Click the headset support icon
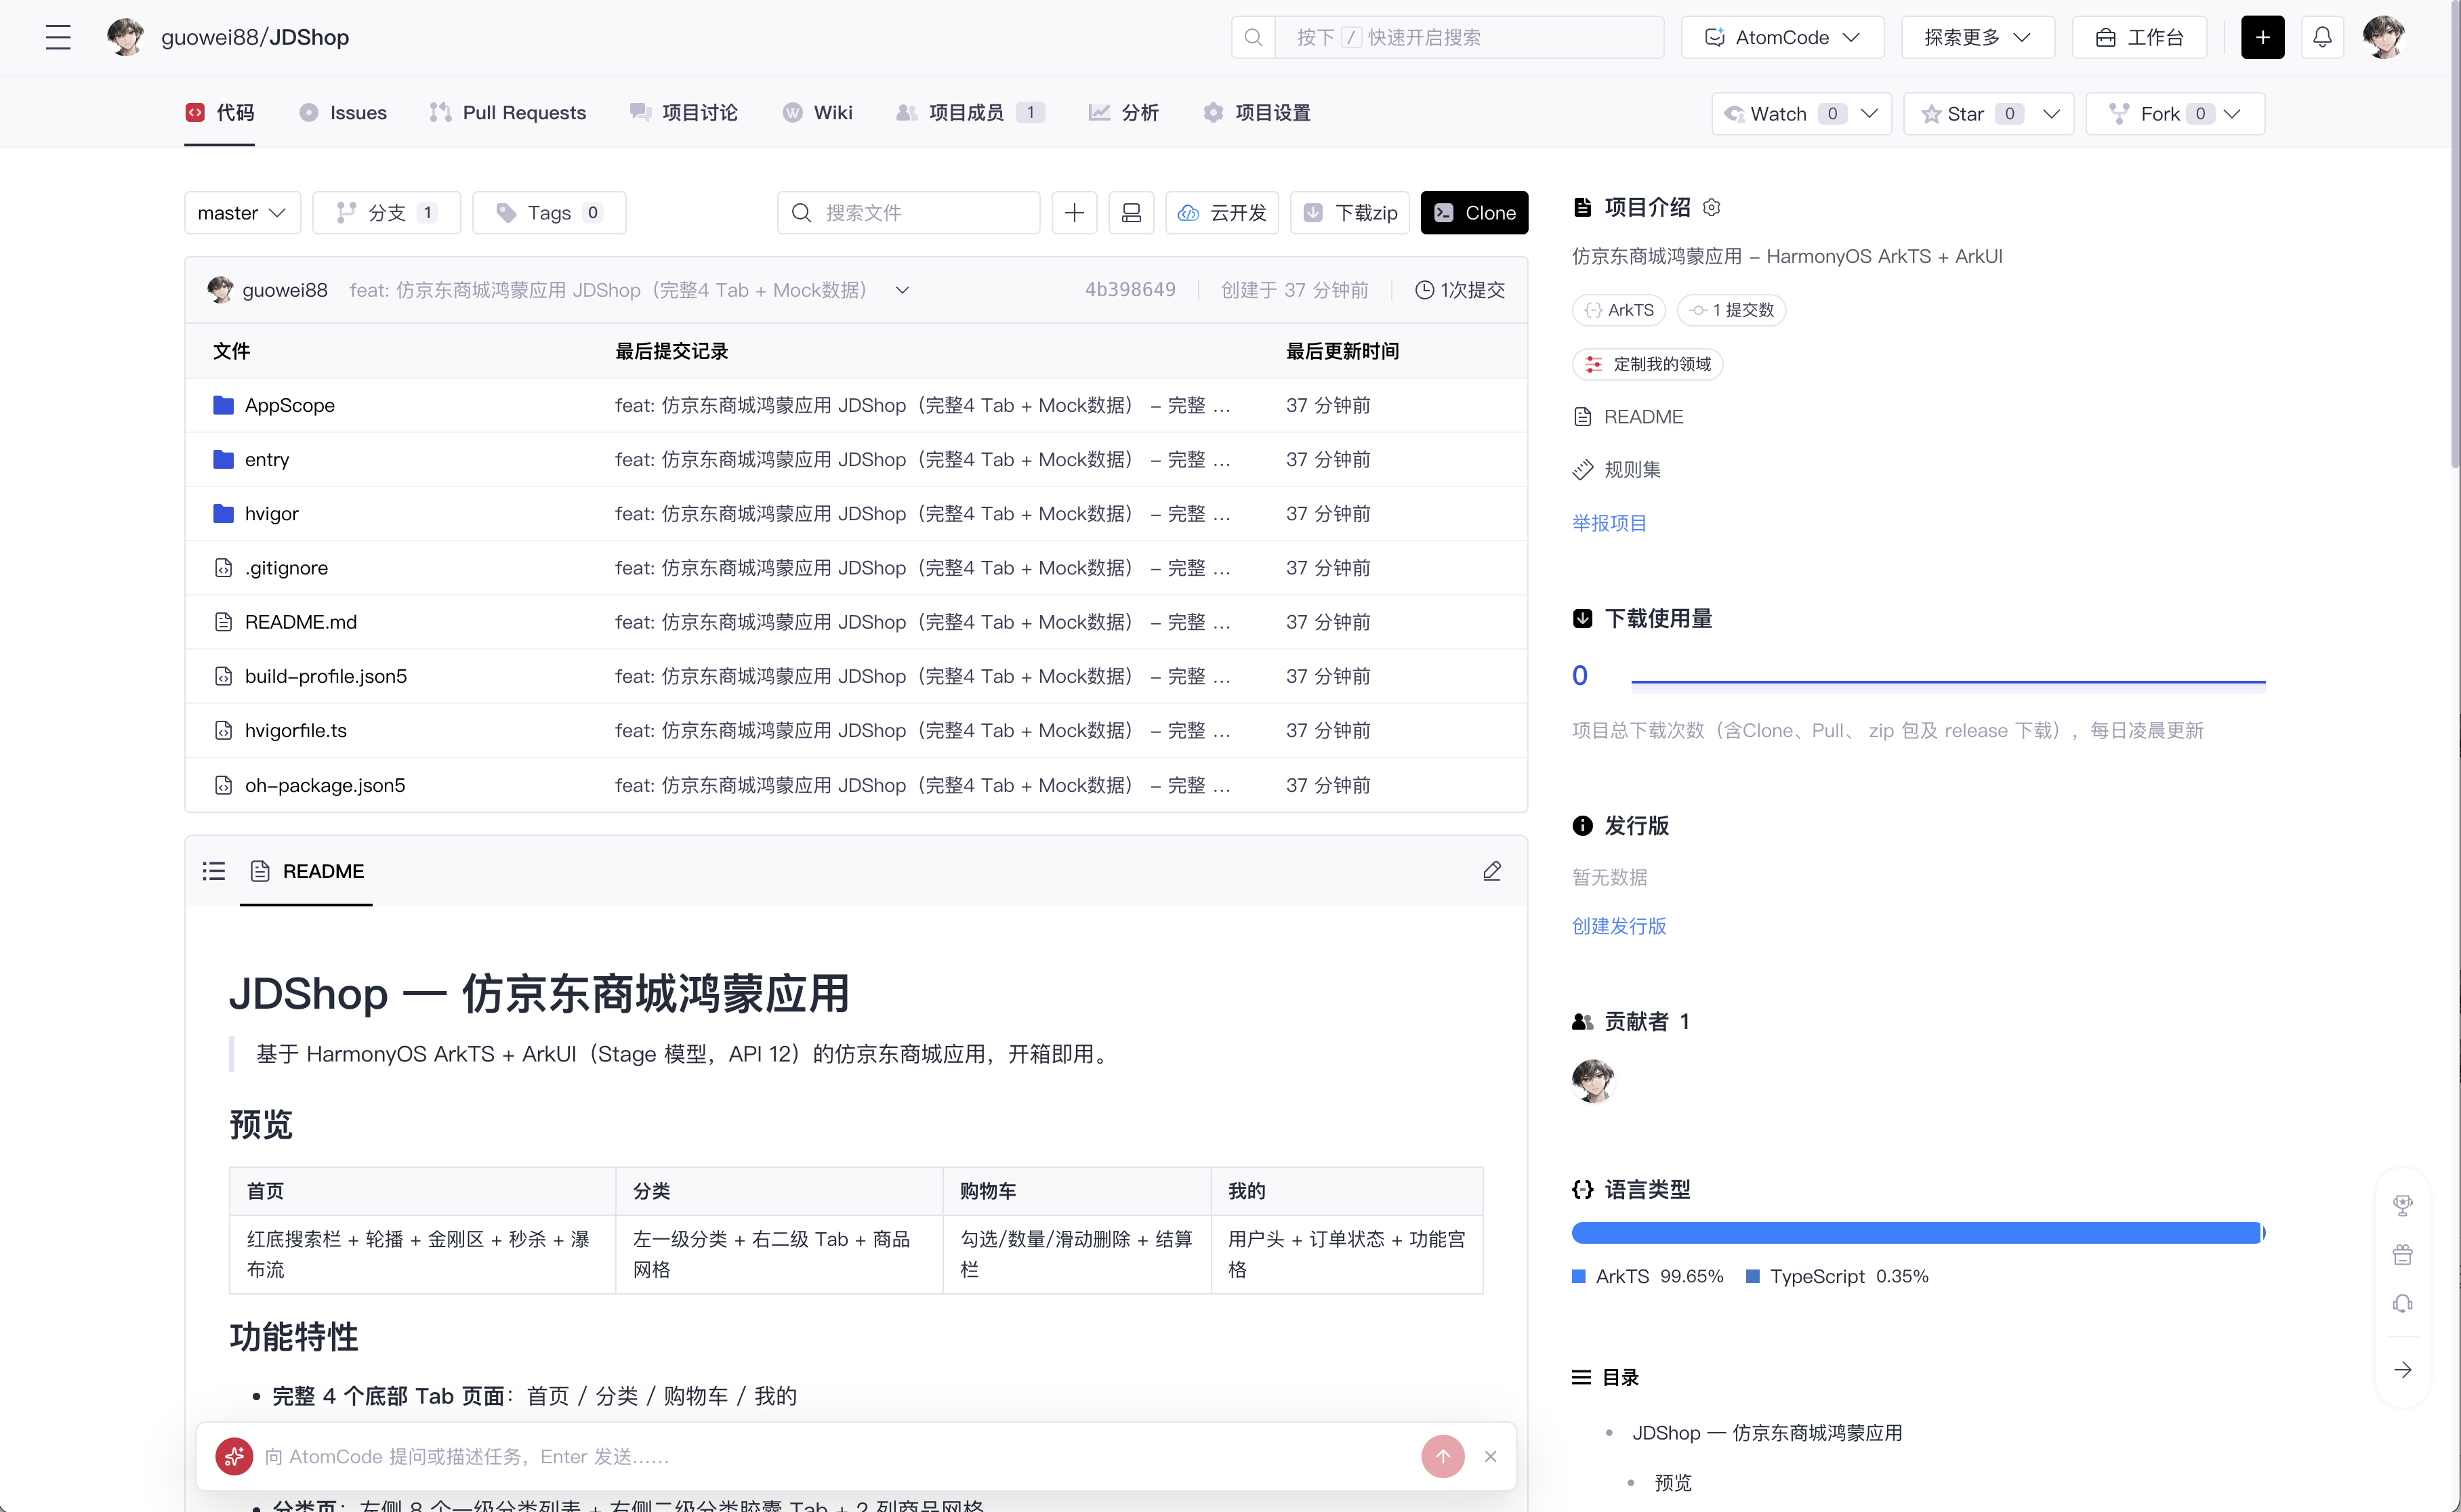The image size is (2461, 1512). click(x=2402, y=1303)
